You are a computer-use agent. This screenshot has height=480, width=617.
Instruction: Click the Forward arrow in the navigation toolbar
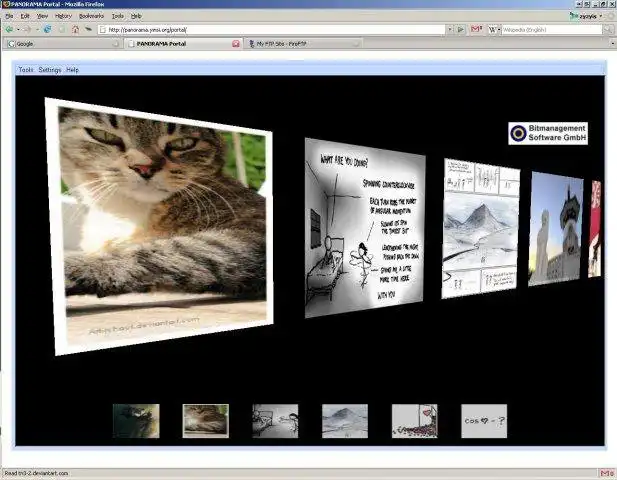[x=28, y=30]
